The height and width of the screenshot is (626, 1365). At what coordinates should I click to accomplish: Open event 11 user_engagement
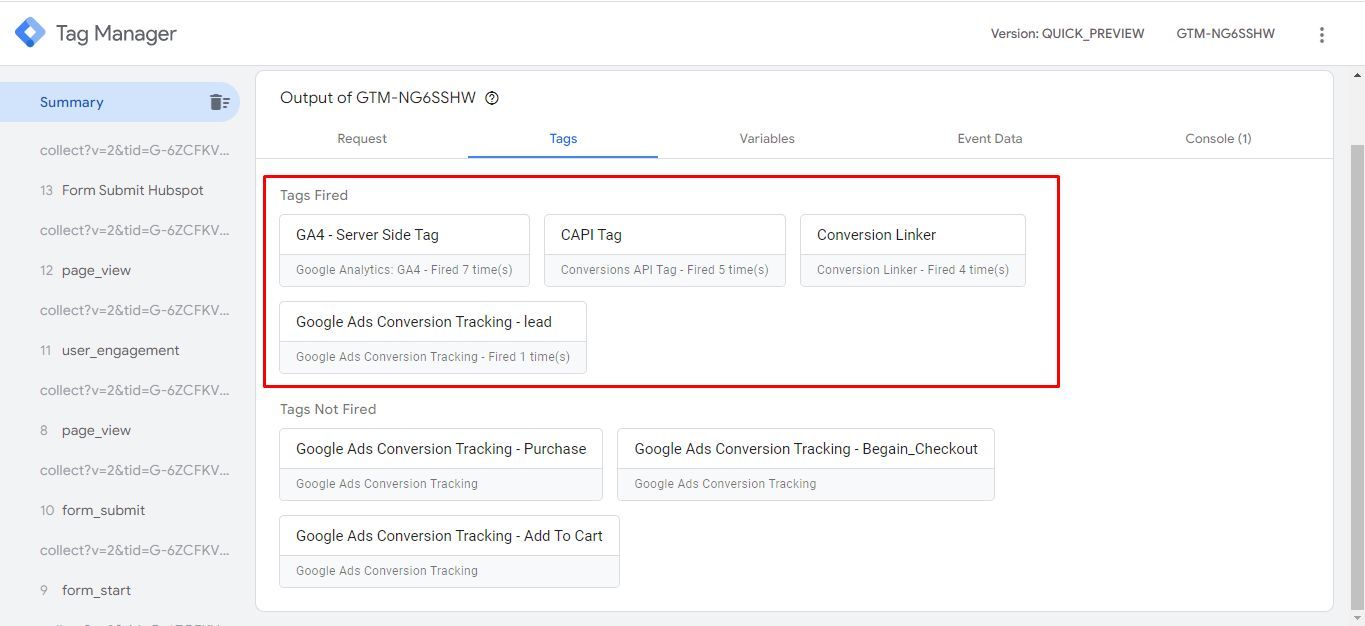pyautogui.click(x=120, y=350)
